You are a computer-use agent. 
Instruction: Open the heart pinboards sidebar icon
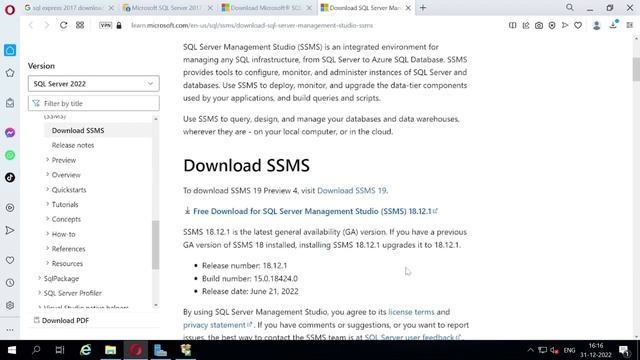(10, 260)
